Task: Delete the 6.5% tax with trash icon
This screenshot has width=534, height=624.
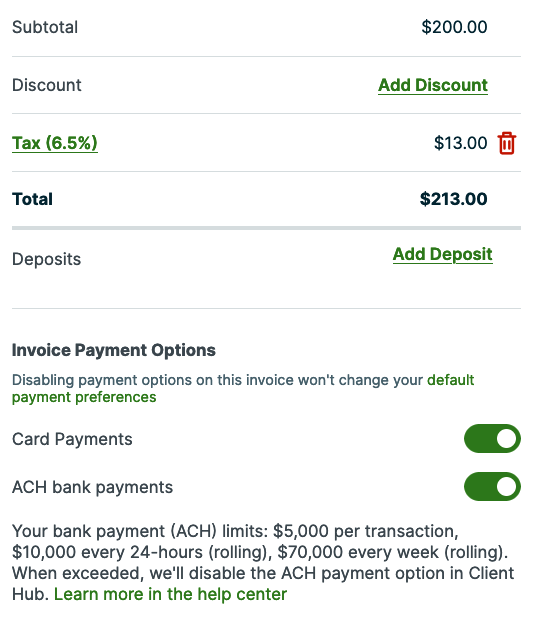Action: pyautogui.click(x=507, y=143)
